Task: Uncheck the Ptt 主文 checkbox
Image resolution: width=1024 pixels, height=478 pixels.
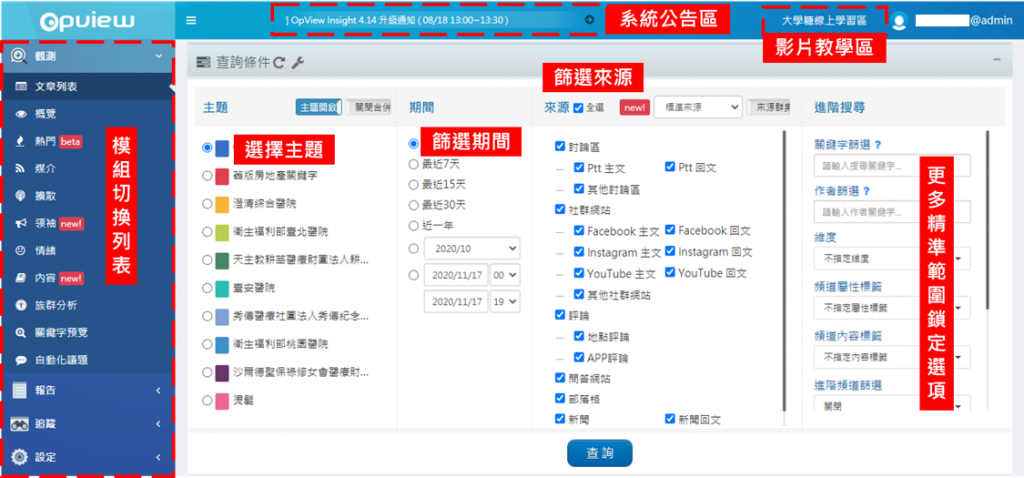Action: (x=579, y=168)
